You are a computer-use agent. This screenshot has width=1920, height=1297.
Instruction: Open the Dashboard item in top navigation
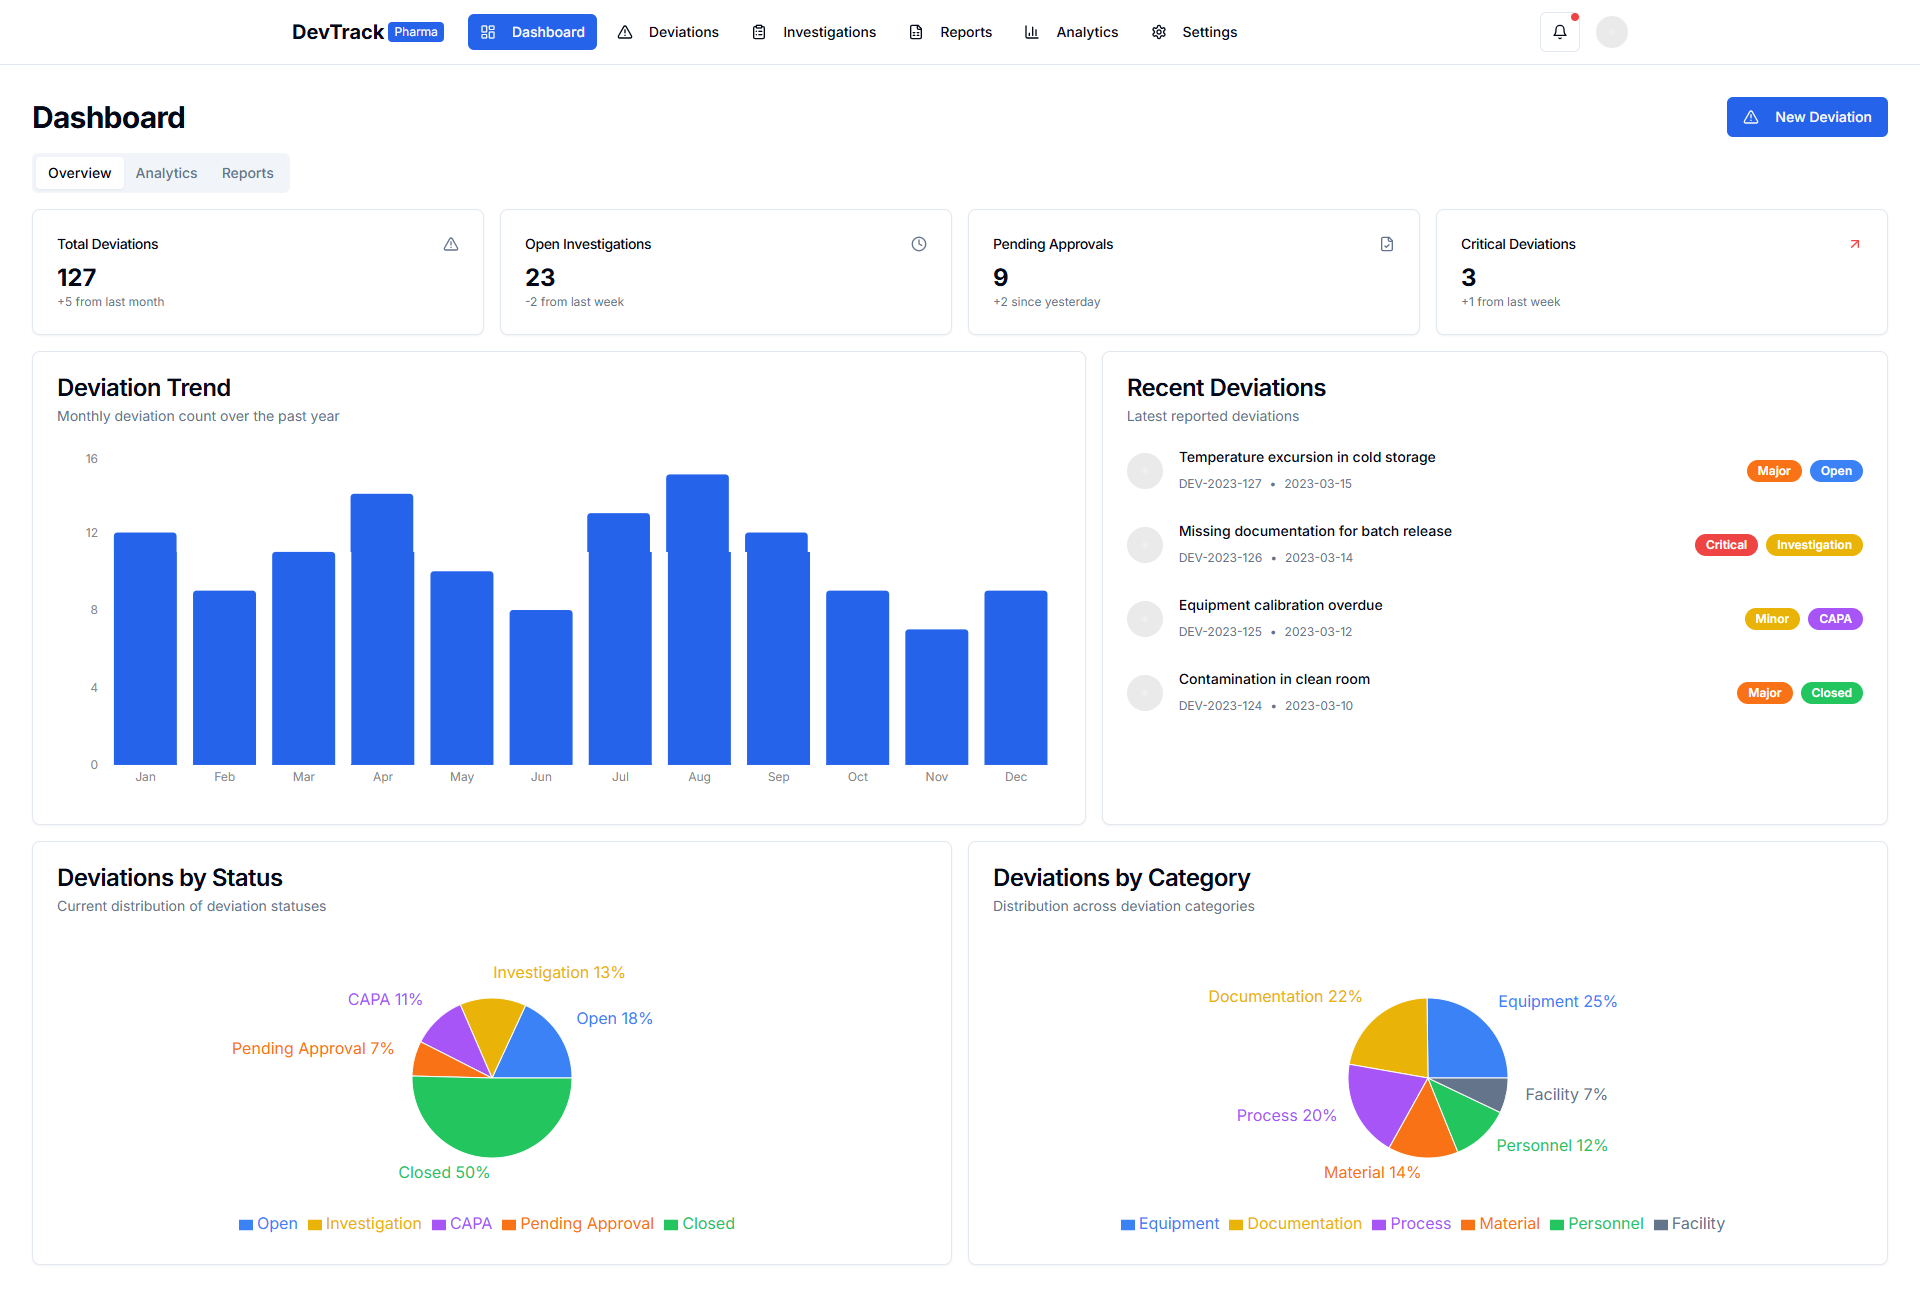tap(532, 32)
